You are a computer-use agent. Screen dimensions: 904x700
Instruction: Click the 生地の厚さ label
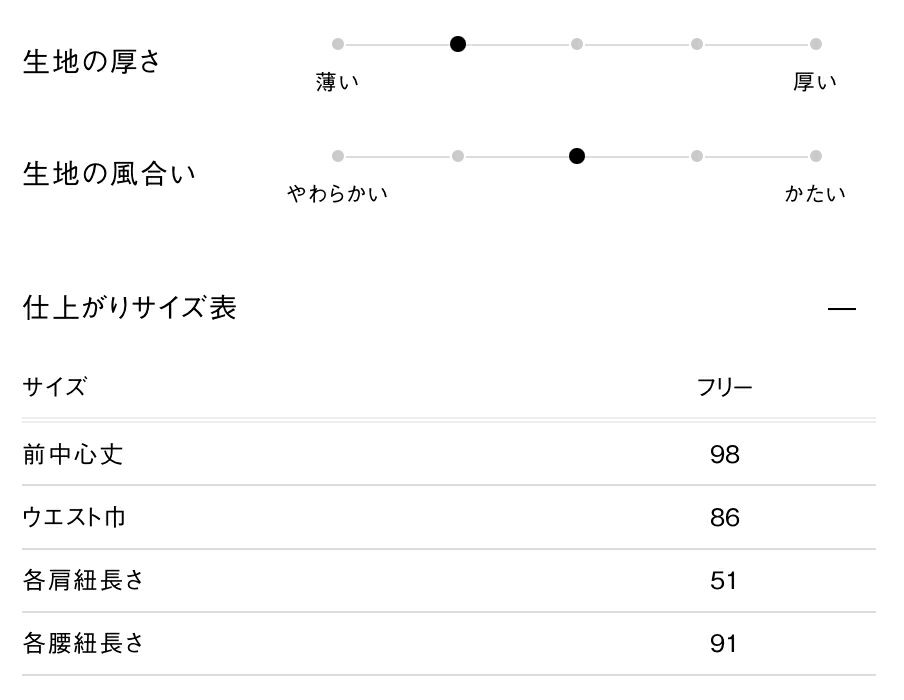[91, 62]
